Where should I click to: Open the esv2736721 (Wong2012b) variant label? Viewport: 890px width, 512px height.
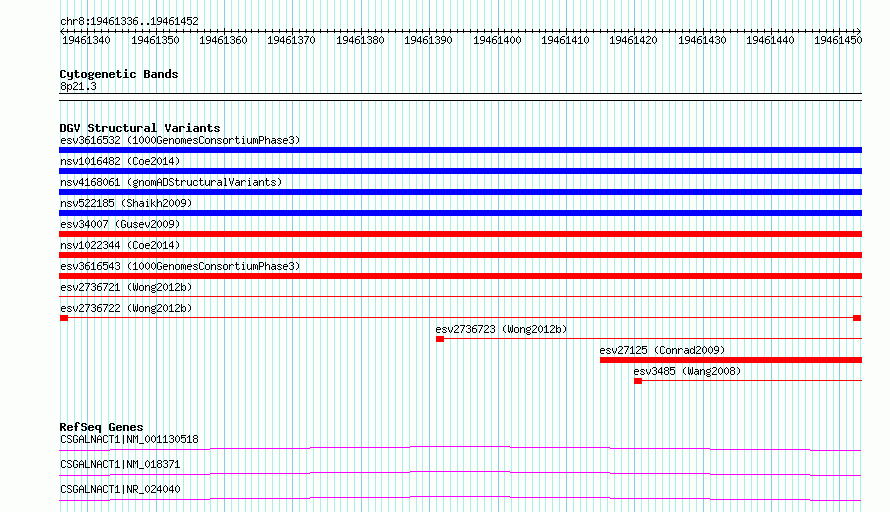(x=126, y=287)
